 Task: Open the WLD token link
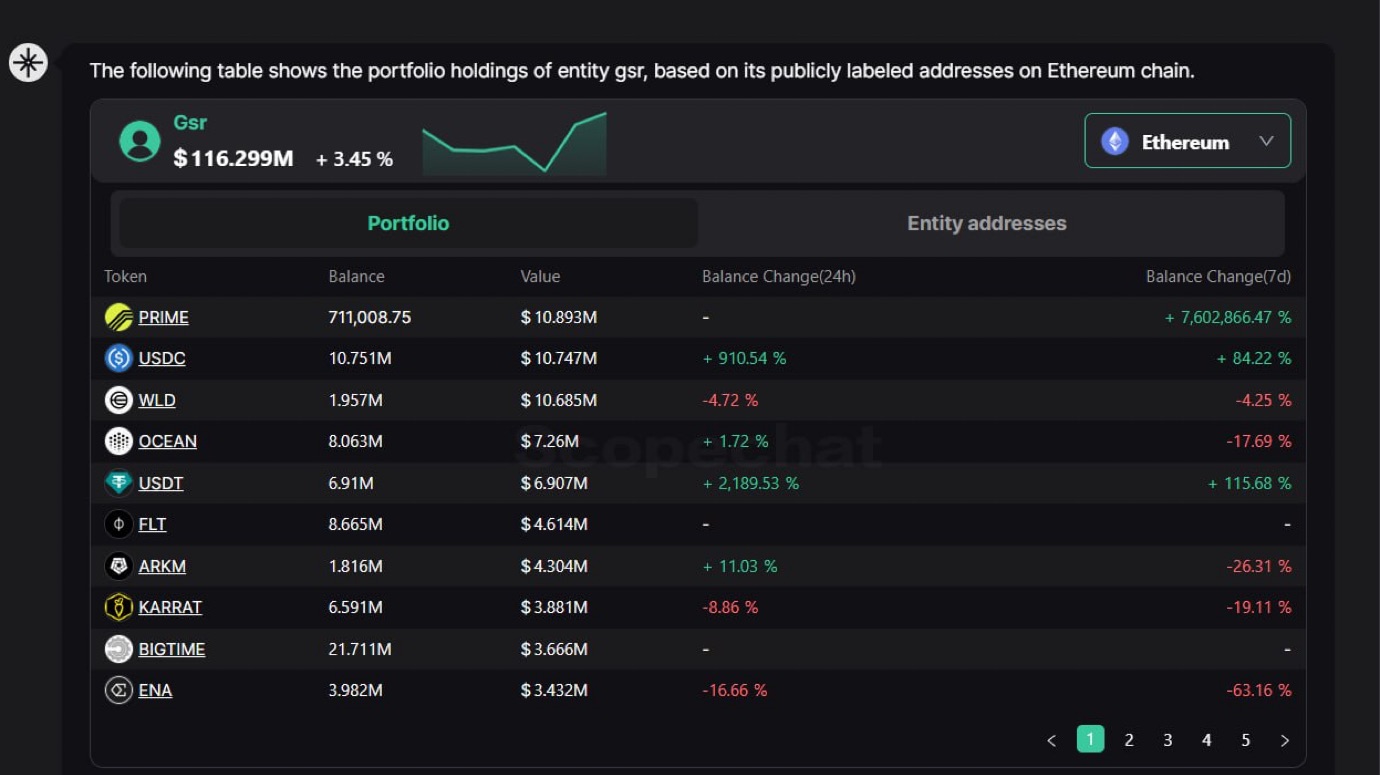pos(157,400)
